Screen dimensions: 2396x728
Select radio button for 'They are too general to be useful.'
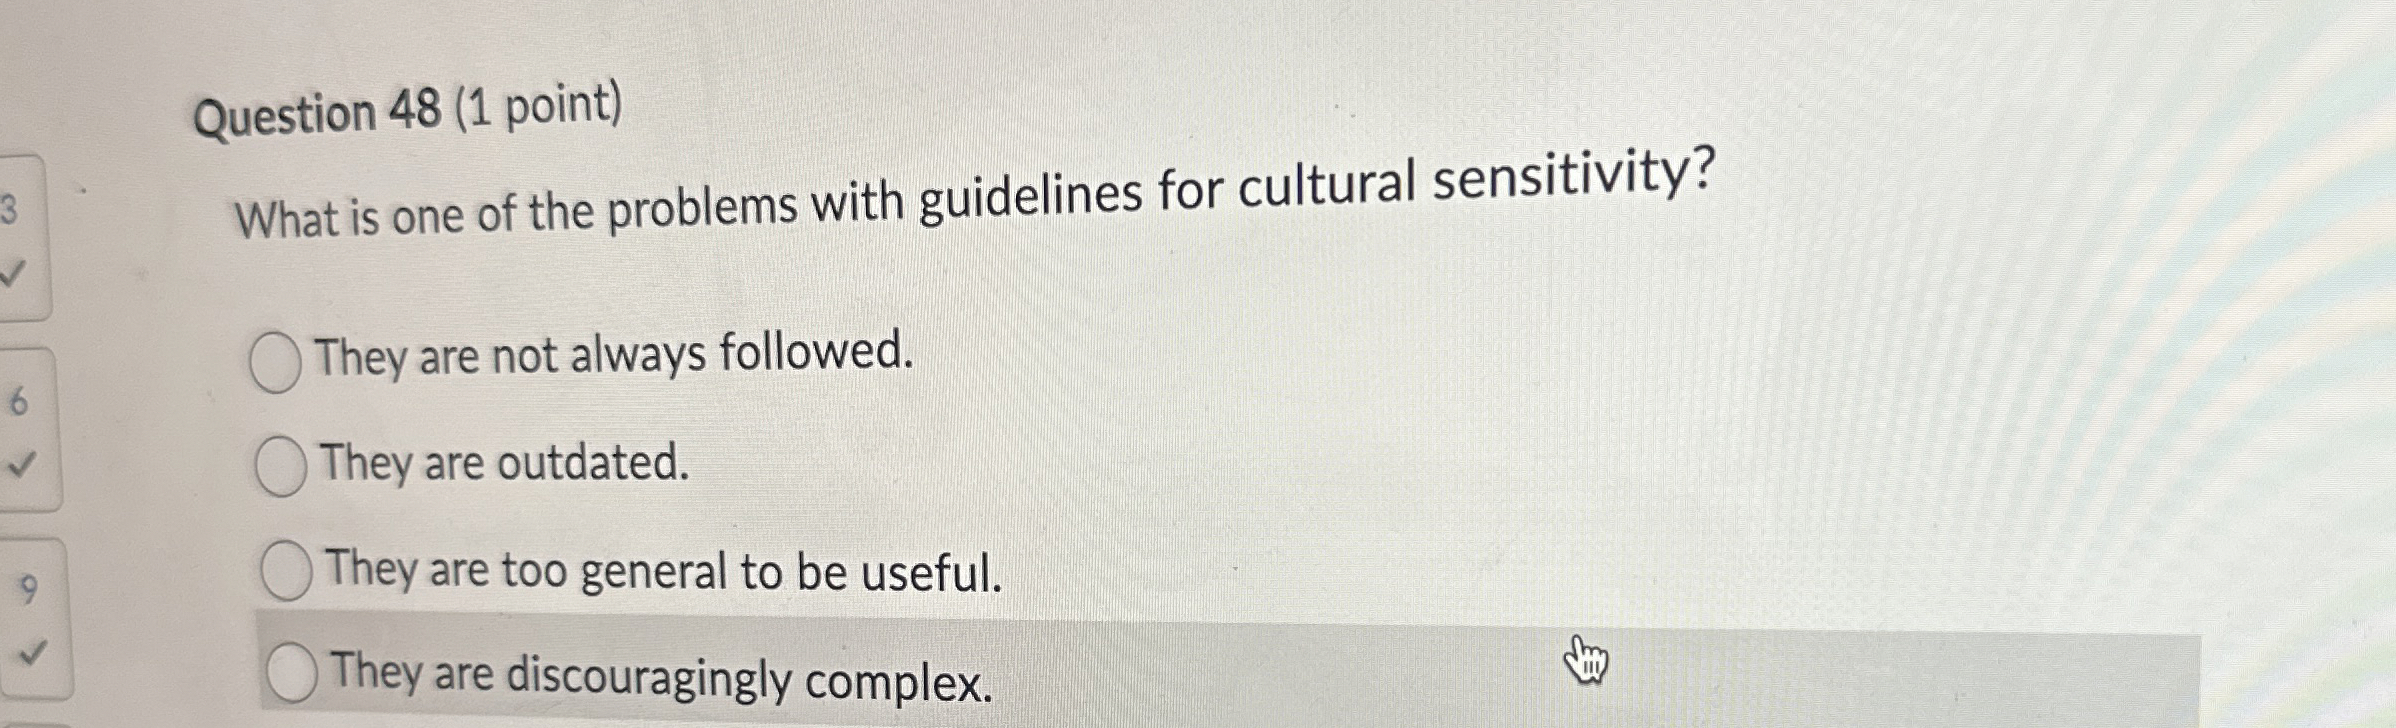click(x=289, y=570)
